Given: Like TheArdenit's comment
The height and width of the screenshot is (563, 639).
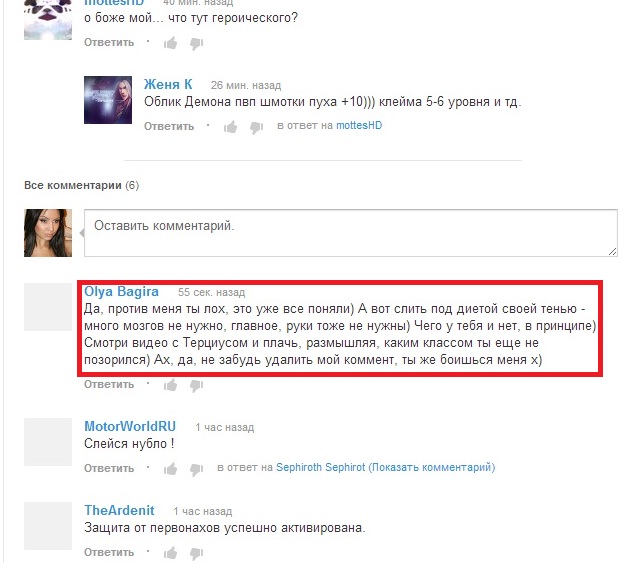Looking at the screenshot, I should tap(171, 553).
